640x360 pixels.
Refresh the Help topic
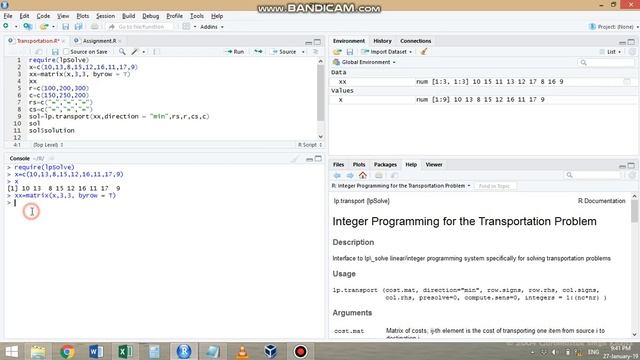pos(632,176)
